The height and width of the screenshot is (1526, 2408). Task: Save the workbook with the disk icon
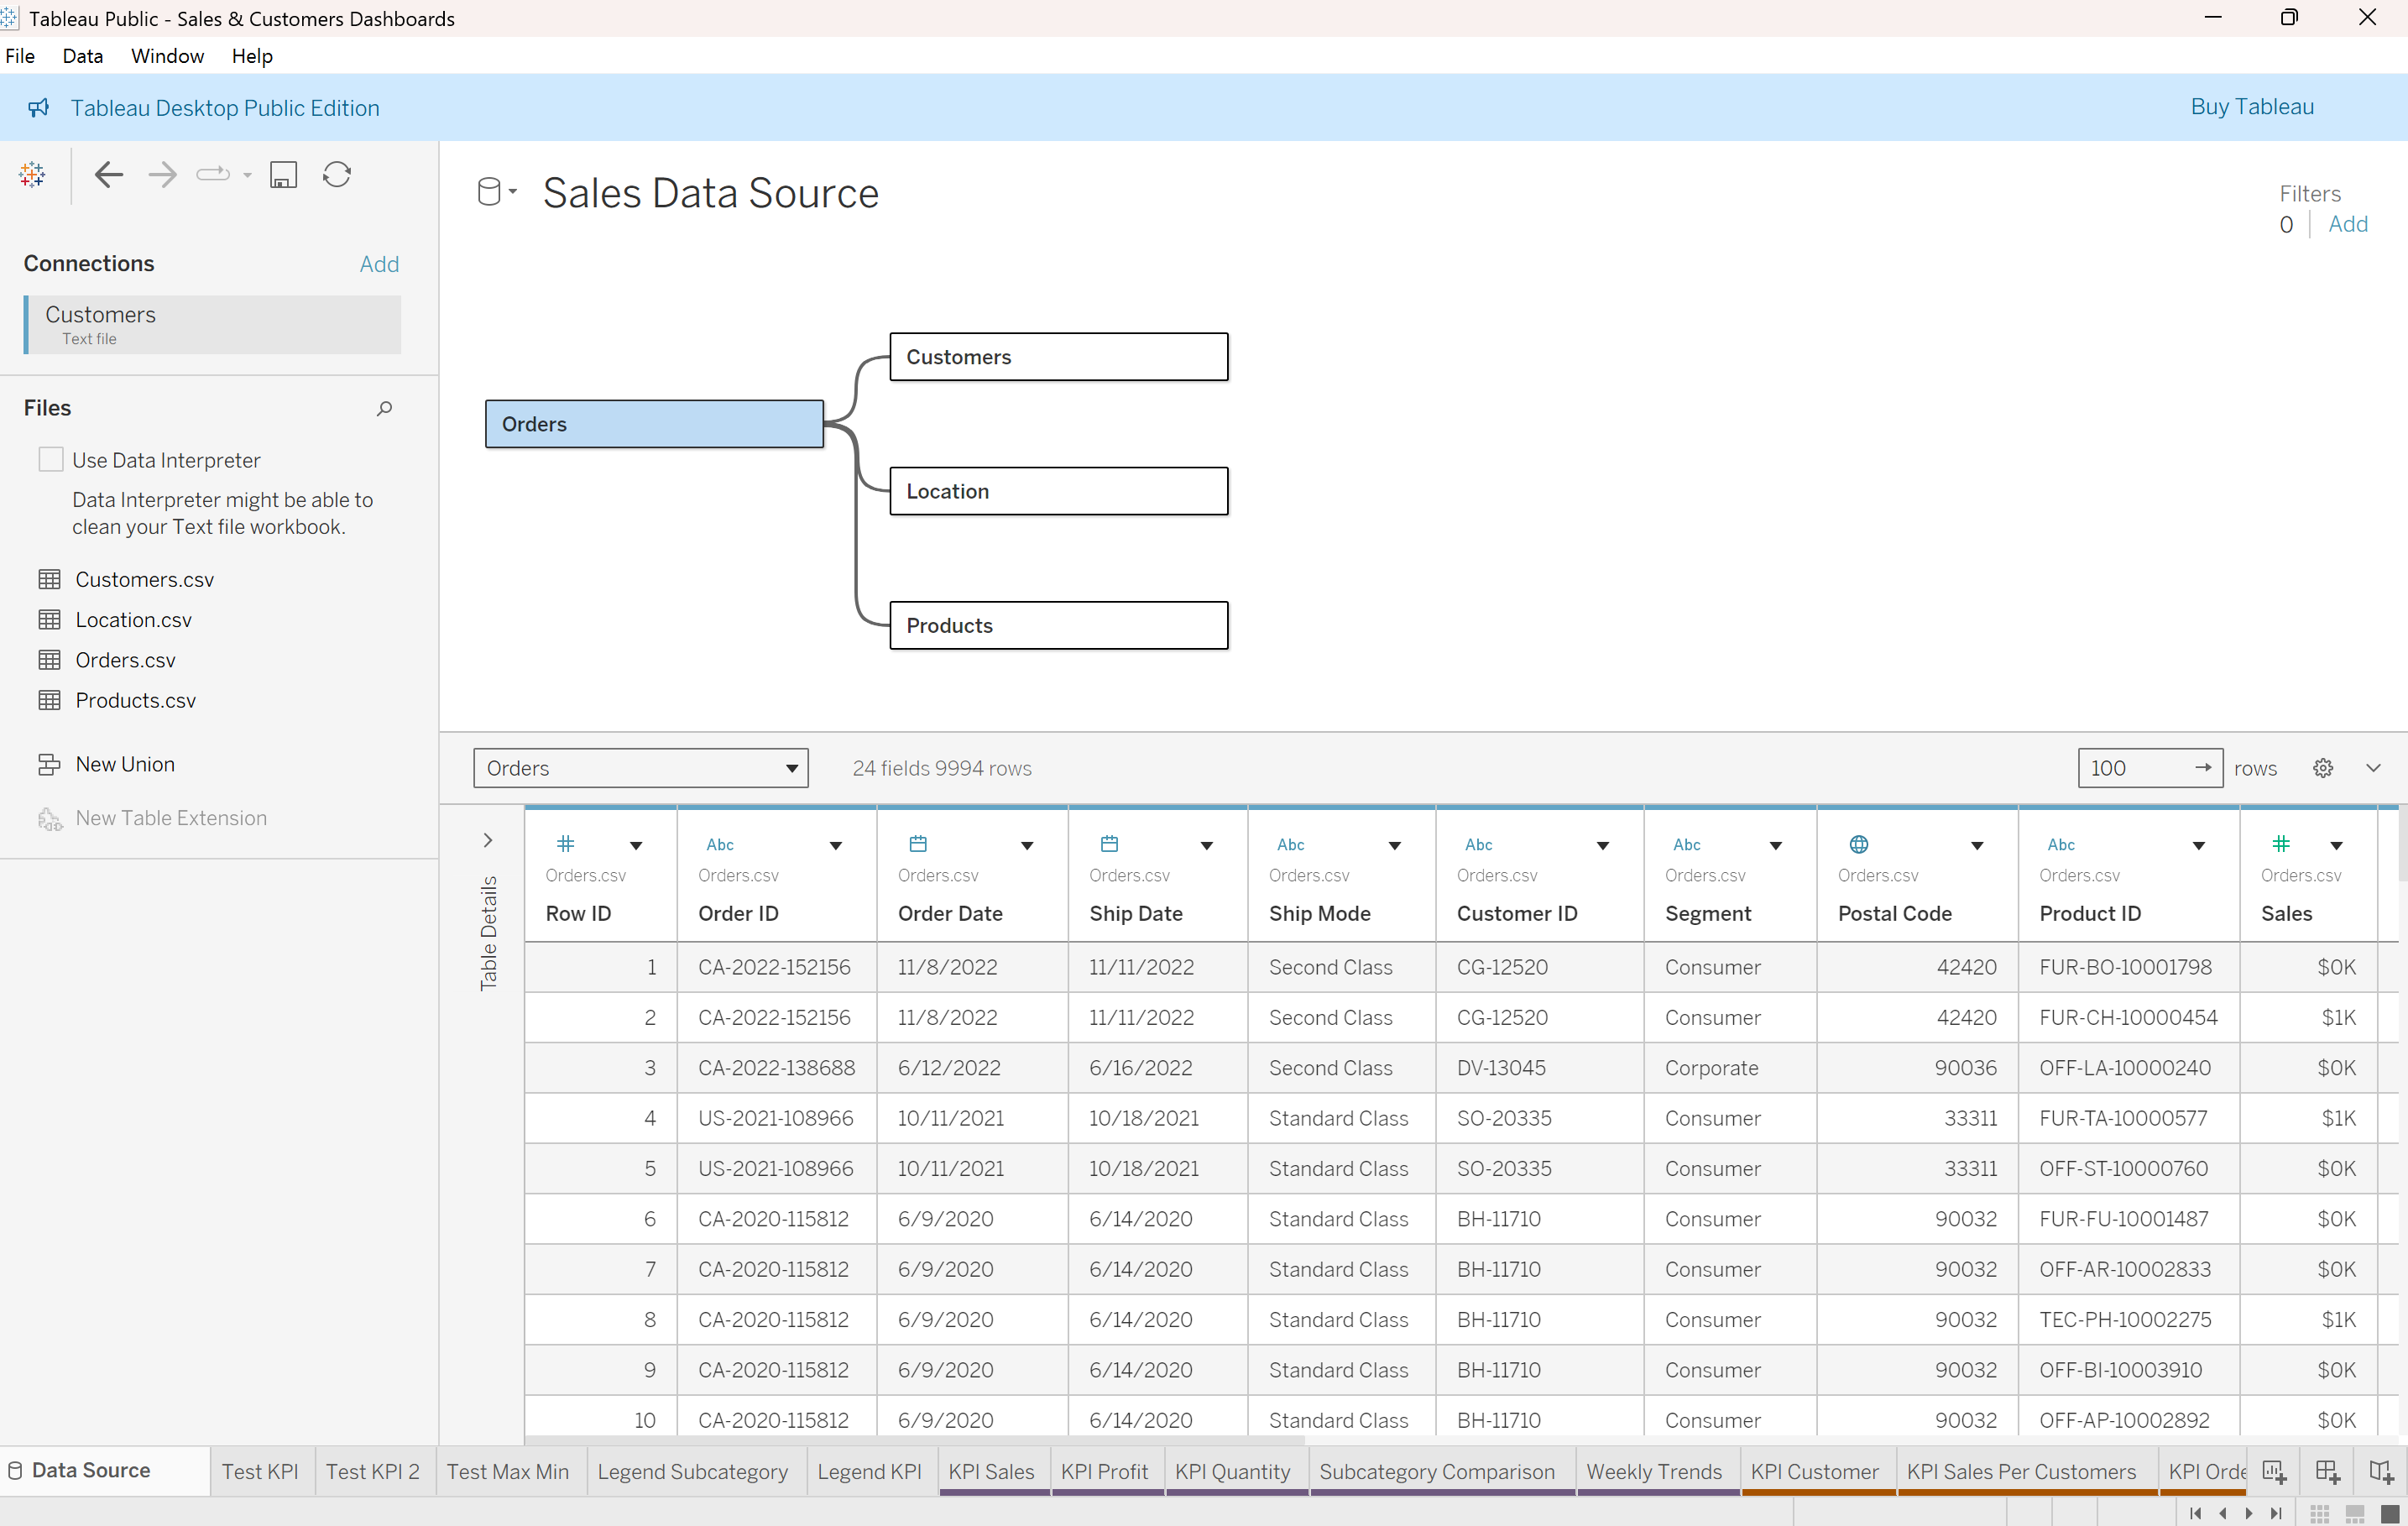point(284,175)
